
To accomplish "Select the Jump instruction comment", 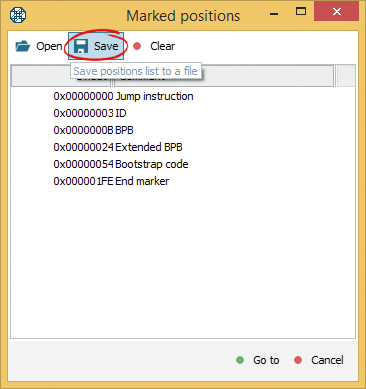I will [x=154, y=96].
